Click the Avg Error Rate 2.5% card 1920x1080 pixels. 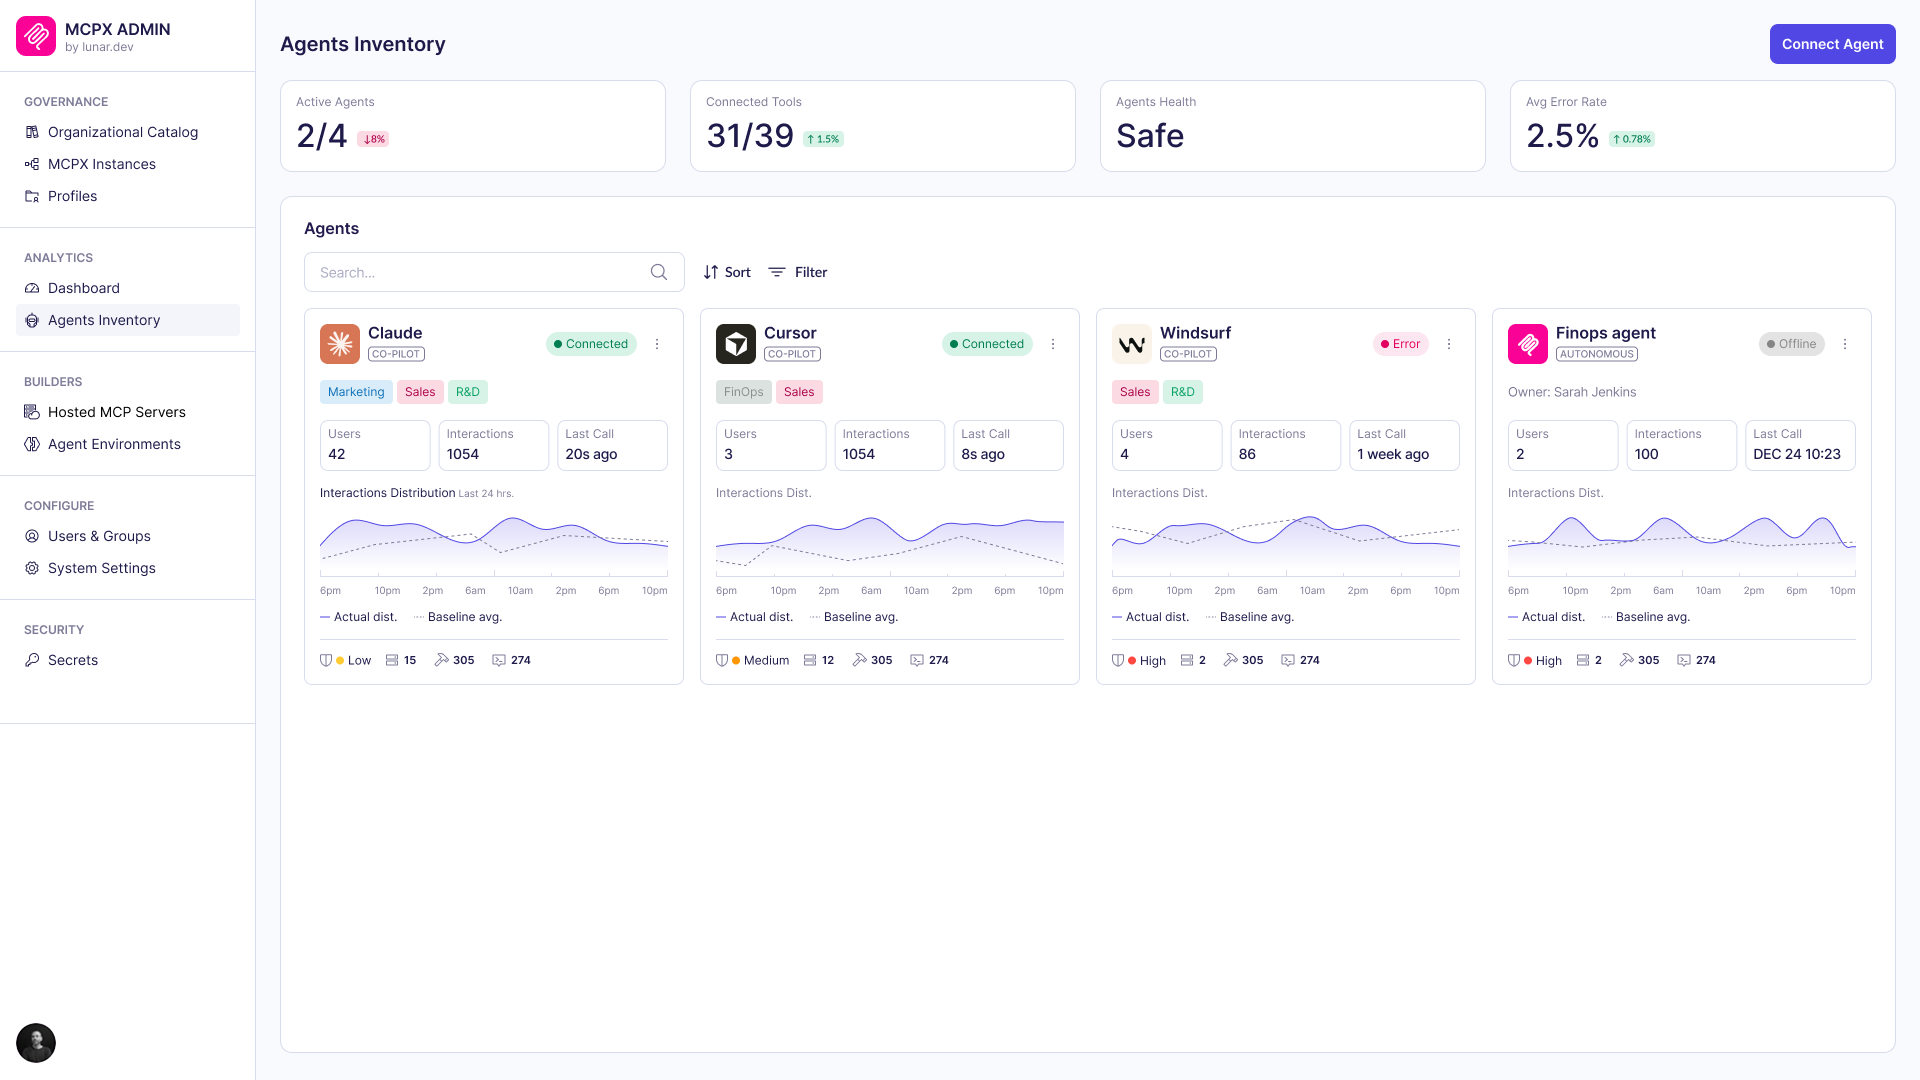1703,126
